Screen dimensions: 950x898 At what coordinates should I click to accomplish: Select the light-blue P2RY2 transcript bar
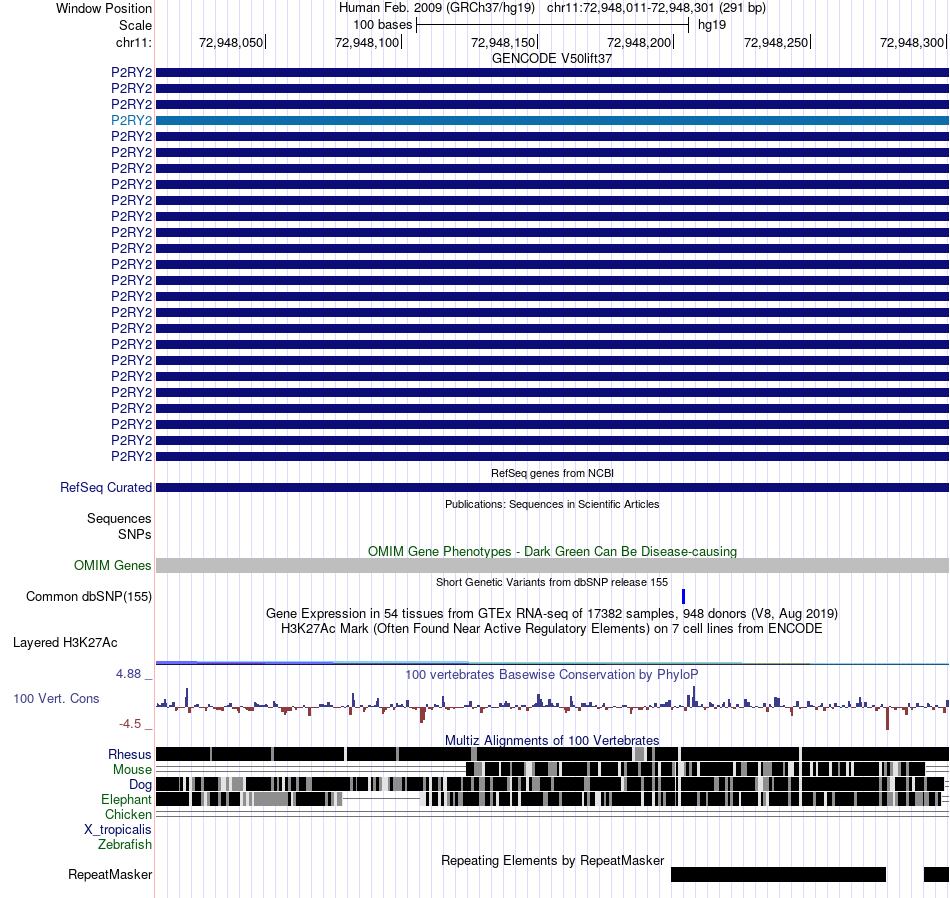(553, 121)
